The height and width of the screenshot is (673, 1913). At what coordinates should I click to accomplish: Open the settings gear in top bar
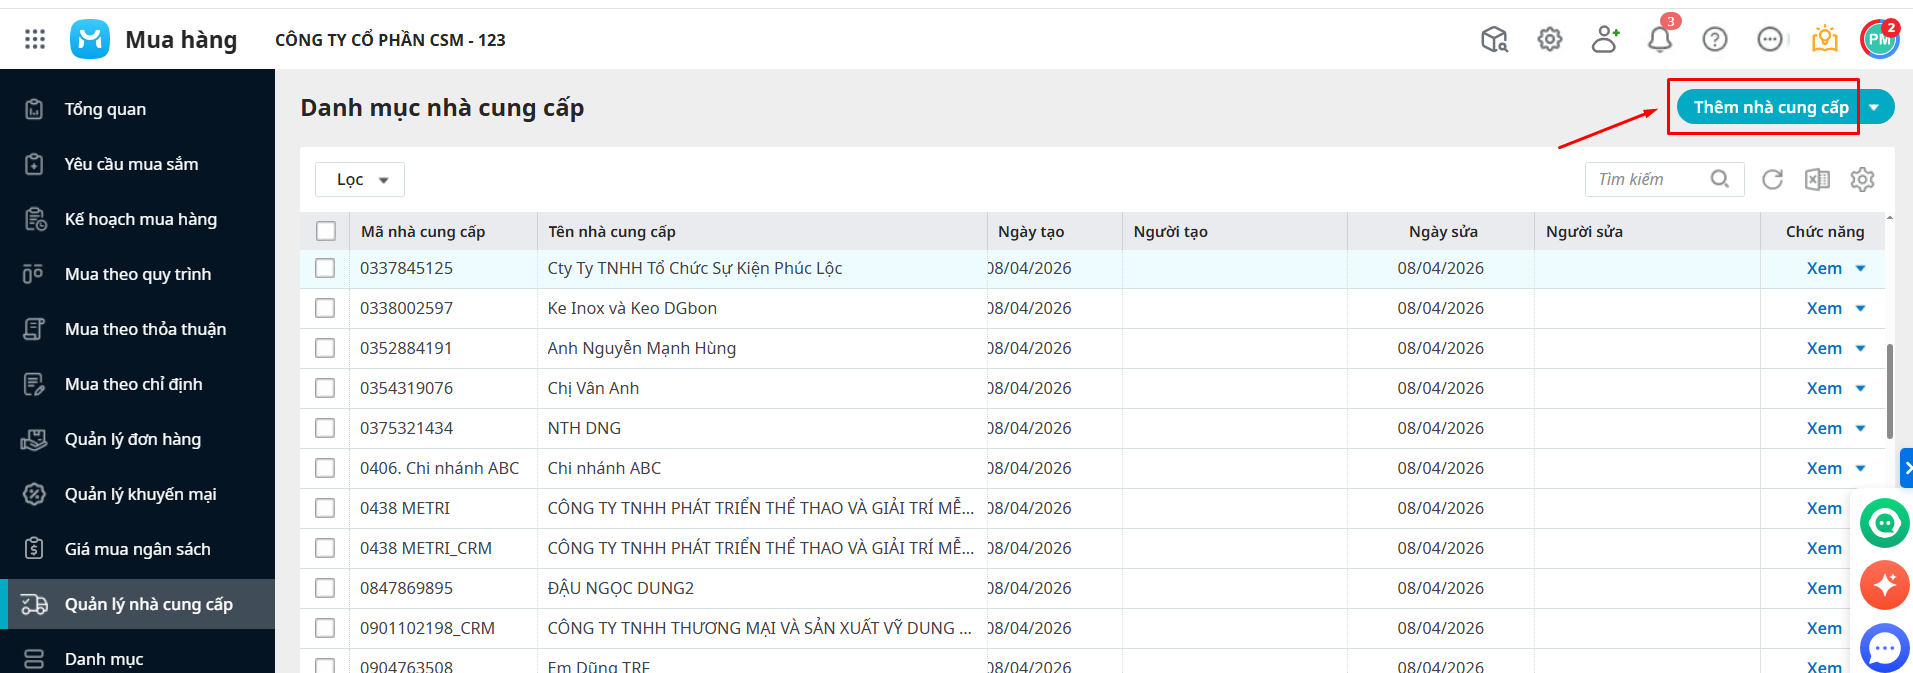tap(1549, 40)
